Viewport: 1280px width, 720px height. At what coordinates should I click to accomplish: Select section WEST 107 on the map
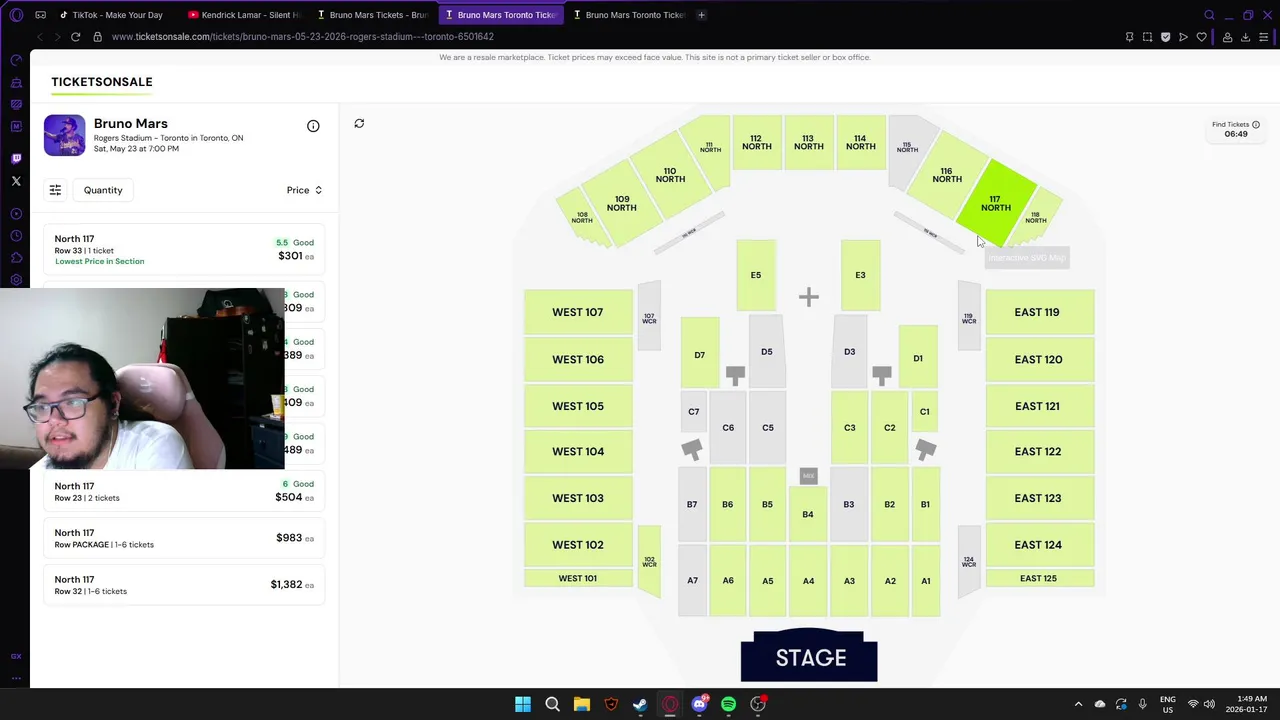(578, 312)
